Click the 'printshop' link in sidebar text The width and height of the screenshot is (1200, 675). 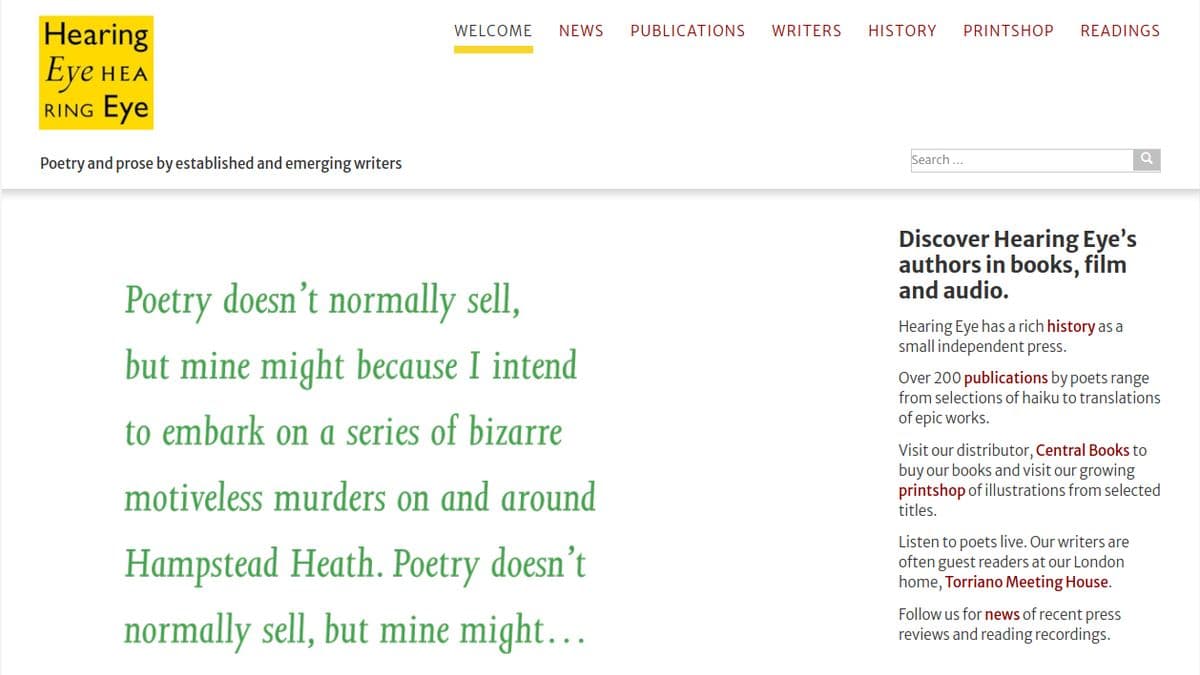tap(931, 490)
